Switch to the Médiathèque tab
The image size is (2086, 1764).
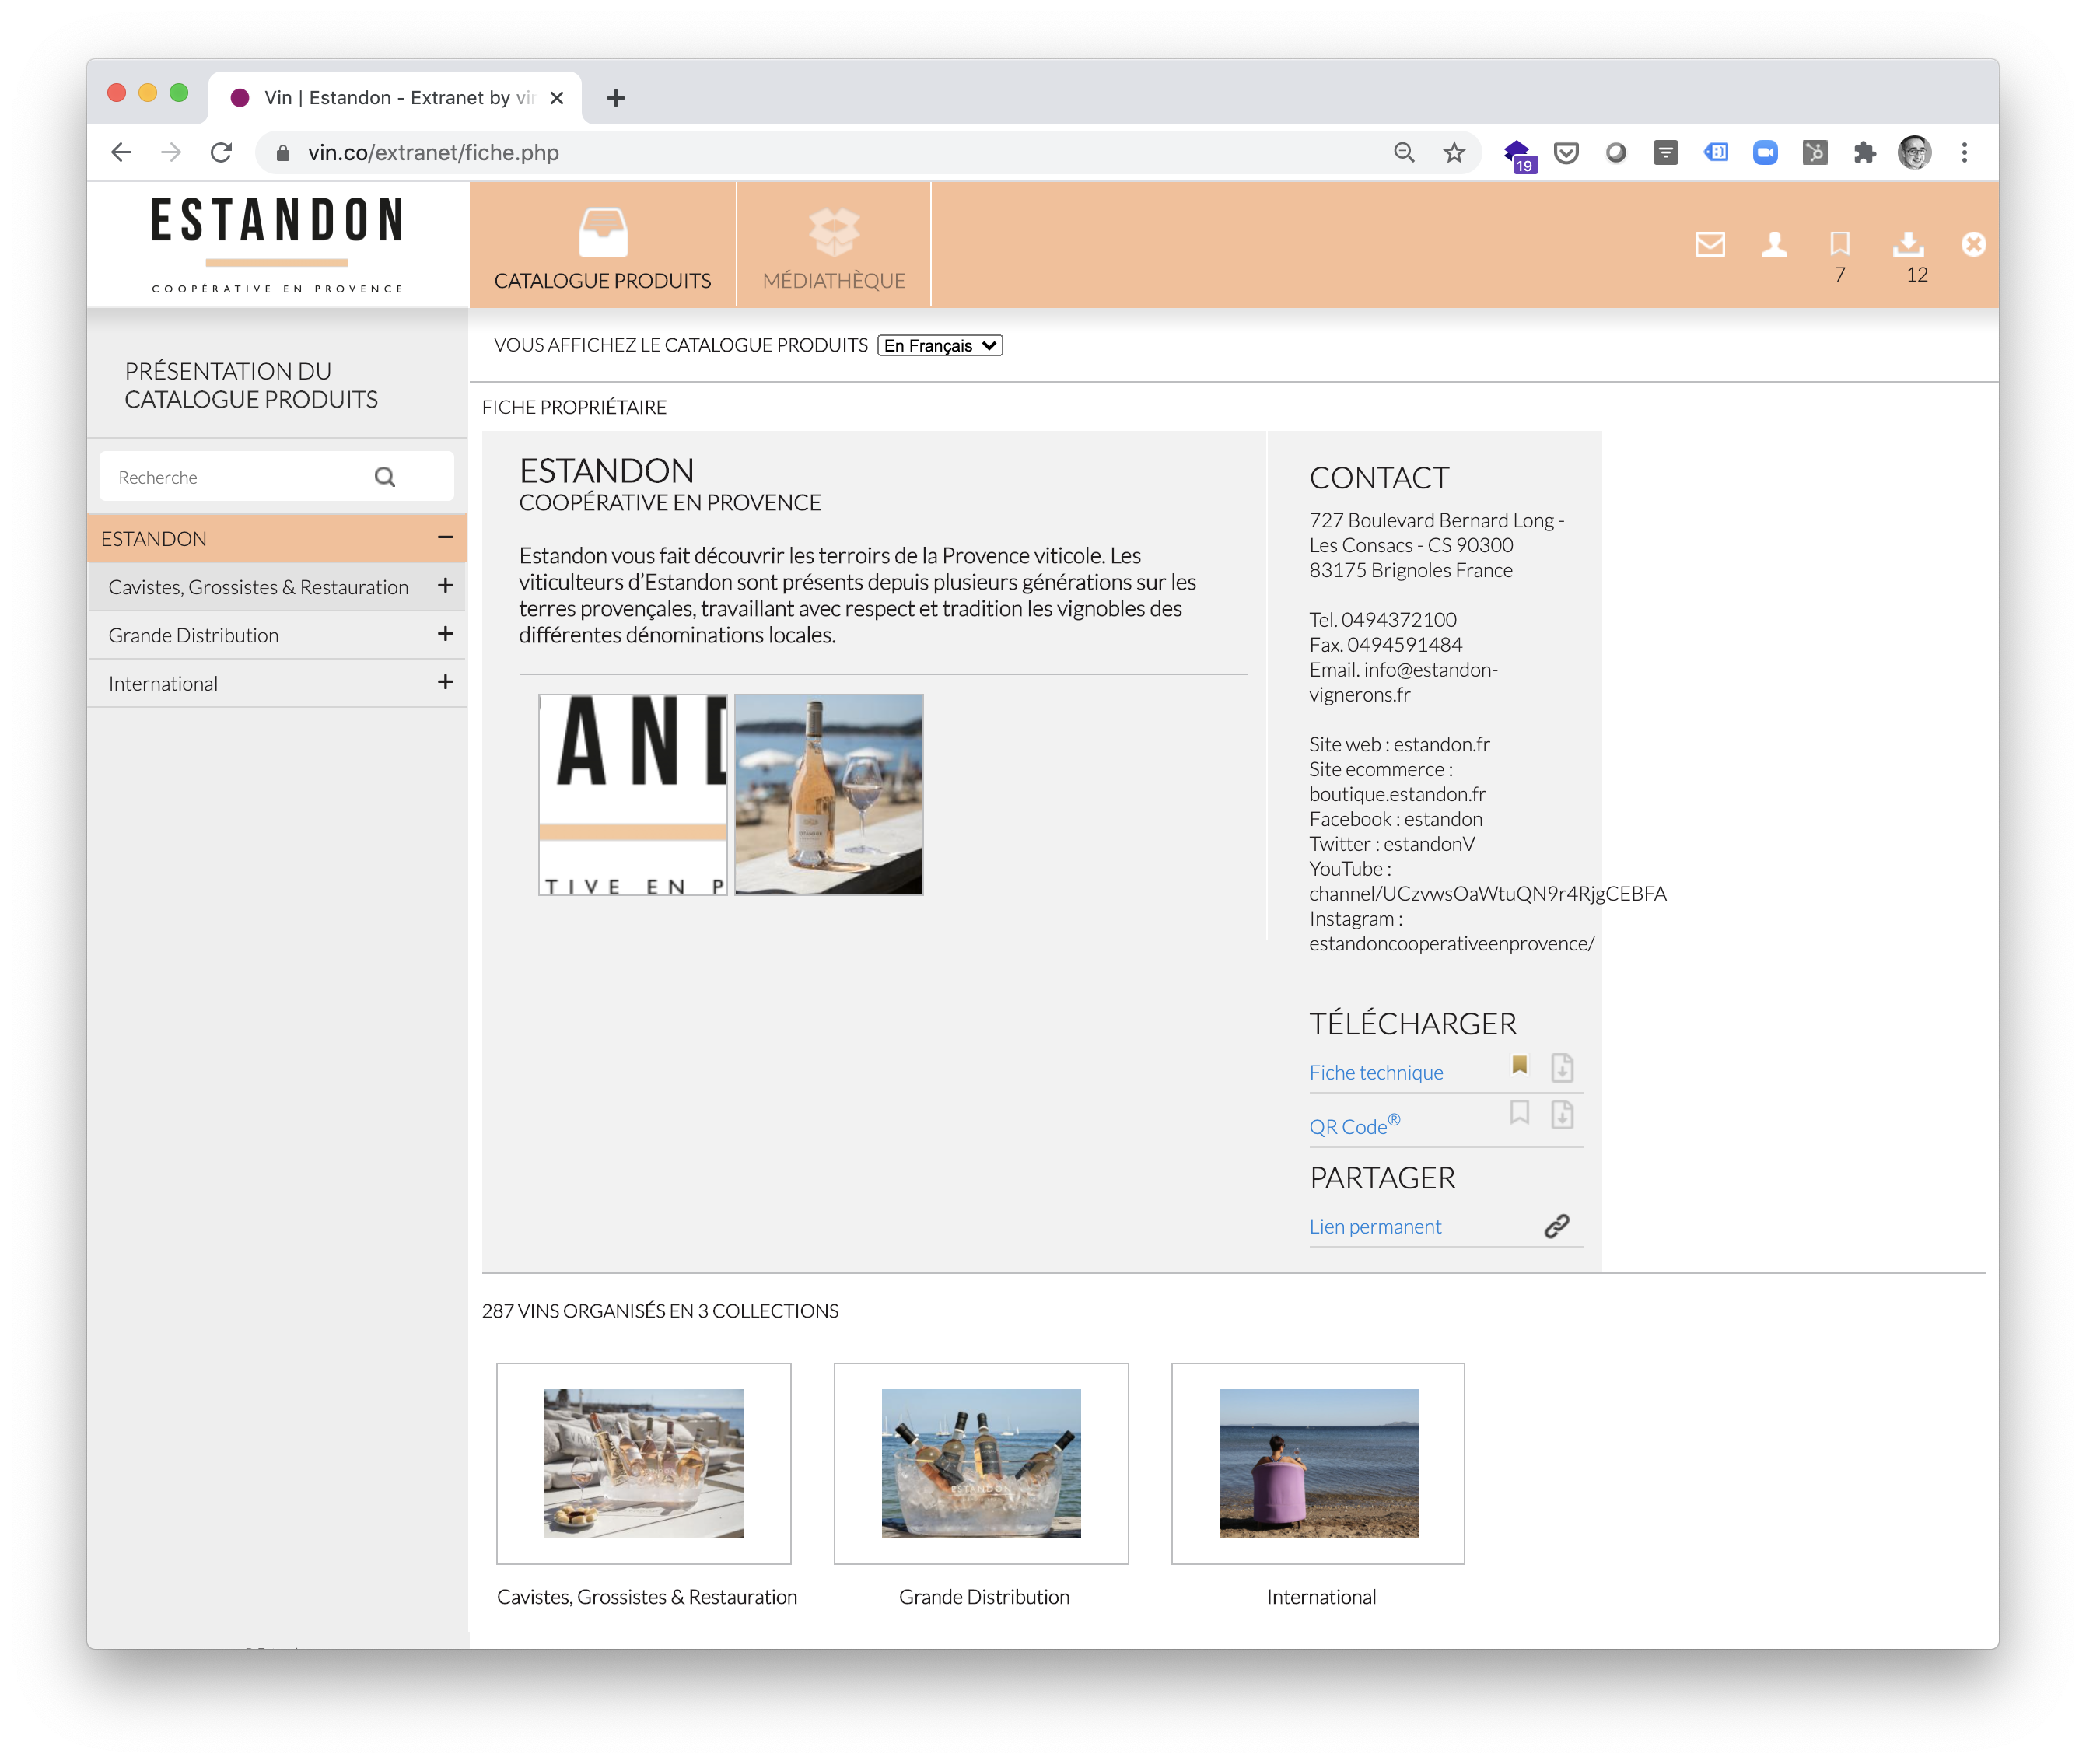(x=833, y=245)
